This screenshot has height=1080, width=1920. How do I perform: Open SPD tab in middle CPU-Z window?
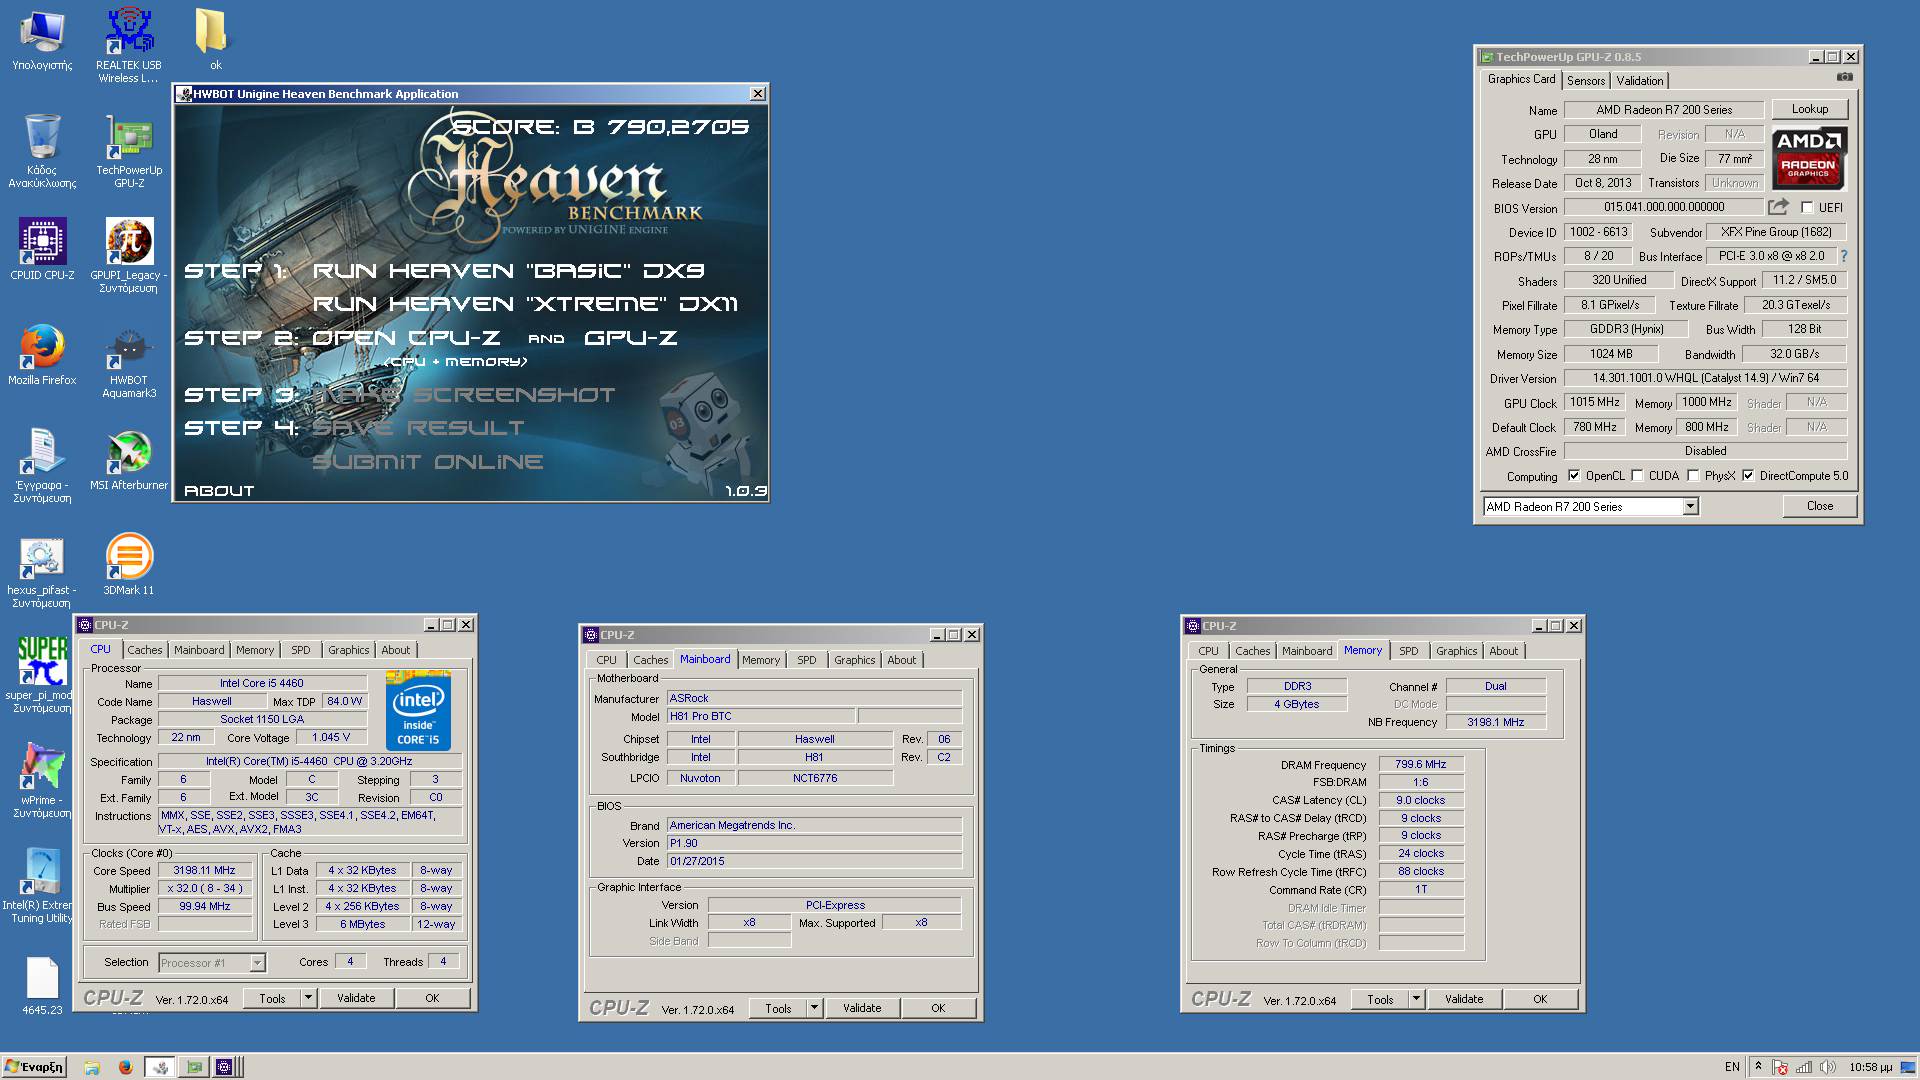tap(807, 660)
